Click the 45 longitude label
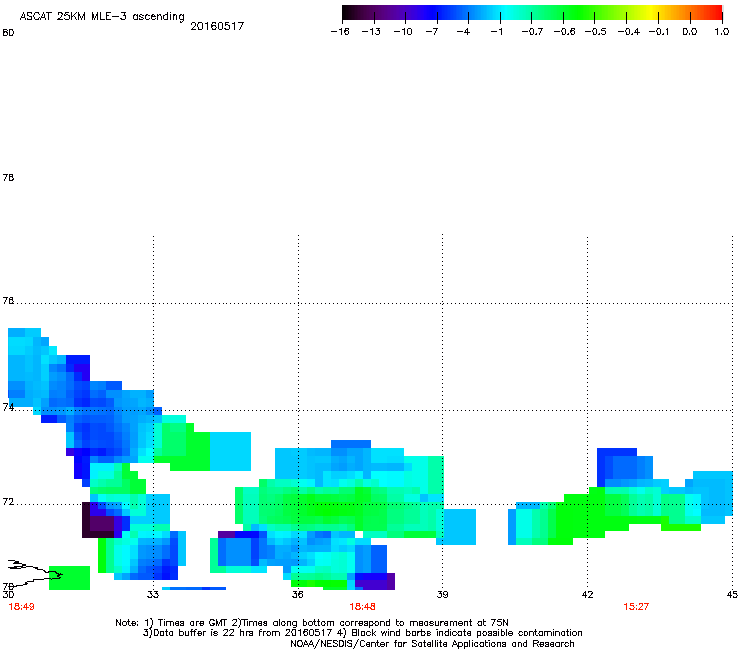Viewport: 740px width, 650px height. tap(732, 594)
